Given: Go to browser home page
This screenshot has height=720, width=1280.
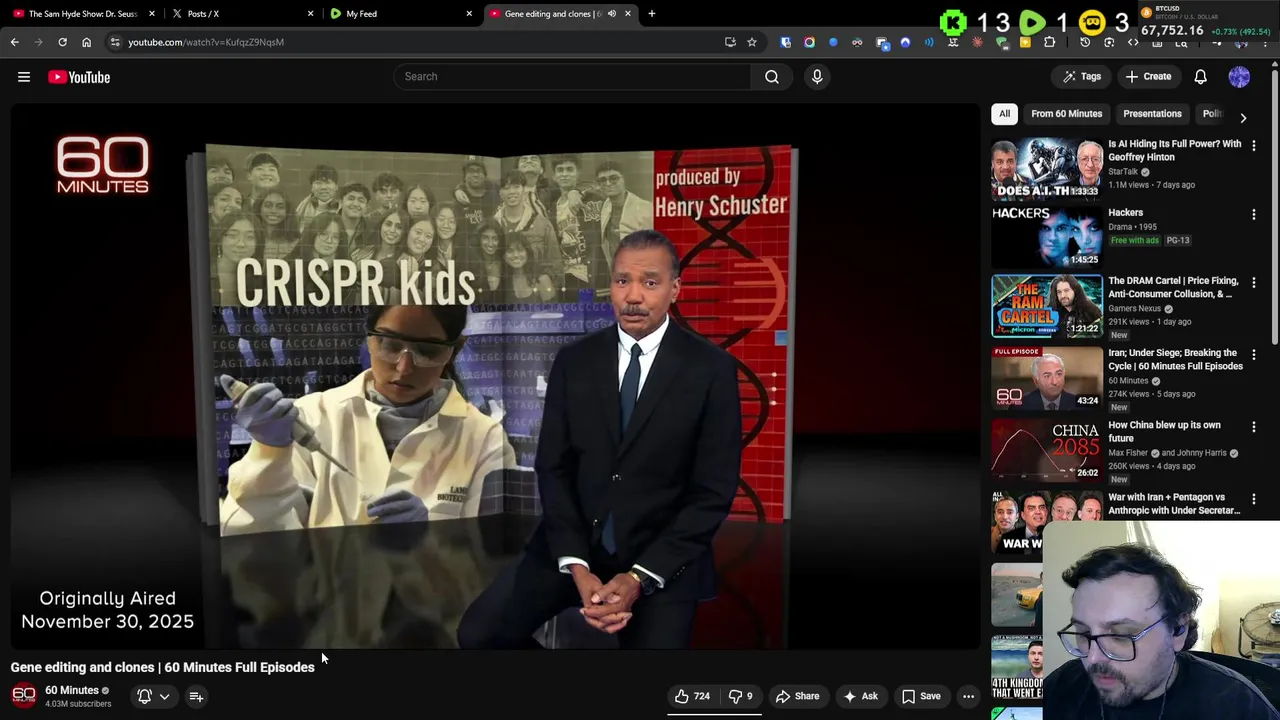Looking at the screenshot, I should (x=86, y=42).
